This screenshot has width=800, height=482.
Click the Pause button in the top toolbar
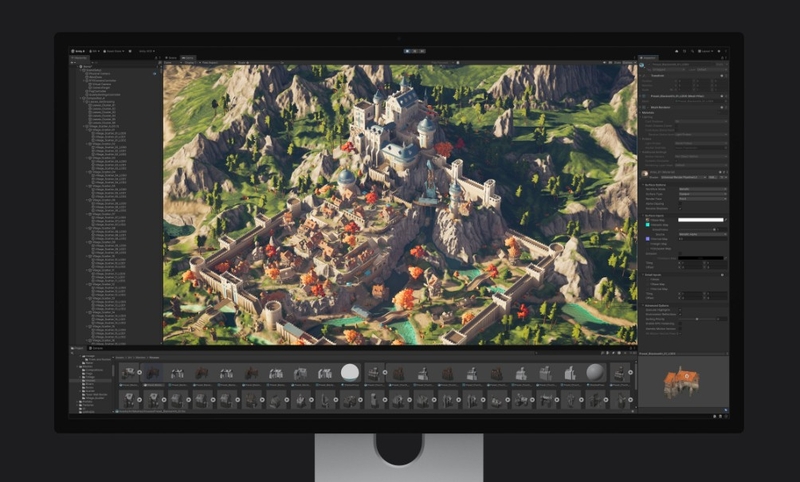[415, 51]
